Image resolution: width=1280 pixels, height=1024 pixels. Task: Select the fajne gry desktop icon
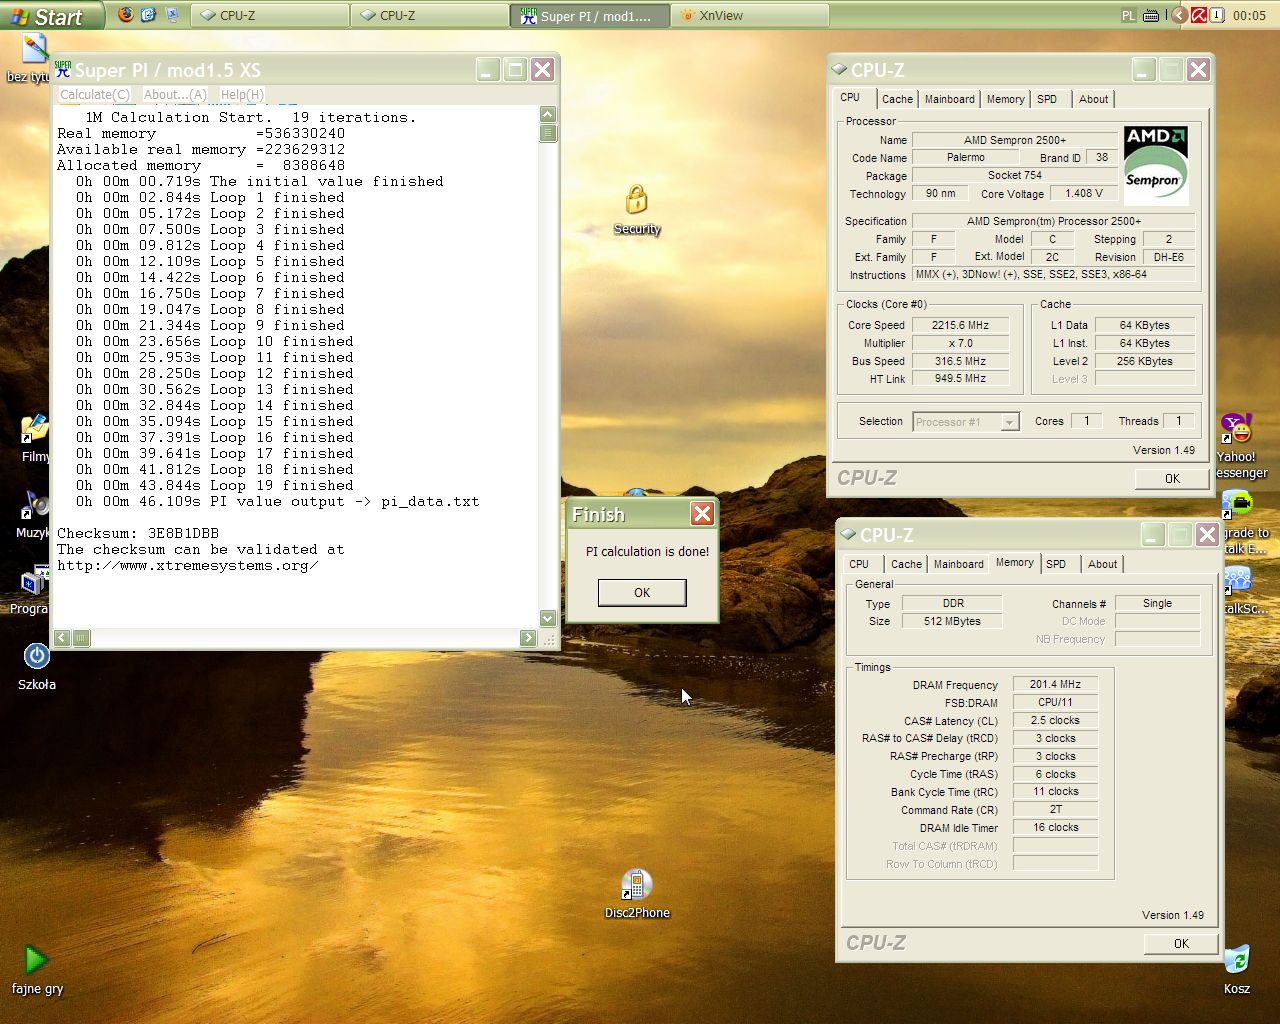tap(37, 970)
